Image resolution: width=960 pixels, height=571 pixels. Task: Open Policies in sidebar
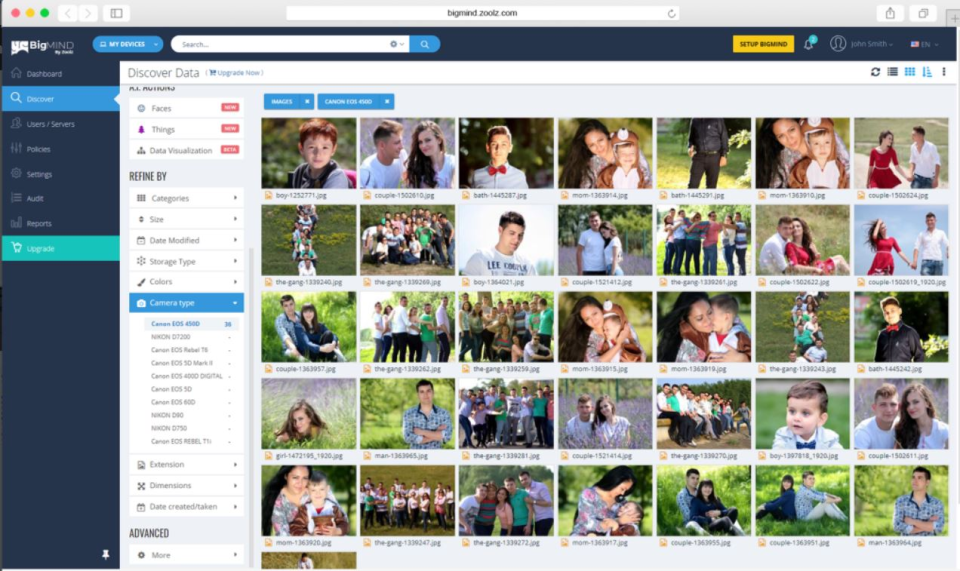(61, 149)
